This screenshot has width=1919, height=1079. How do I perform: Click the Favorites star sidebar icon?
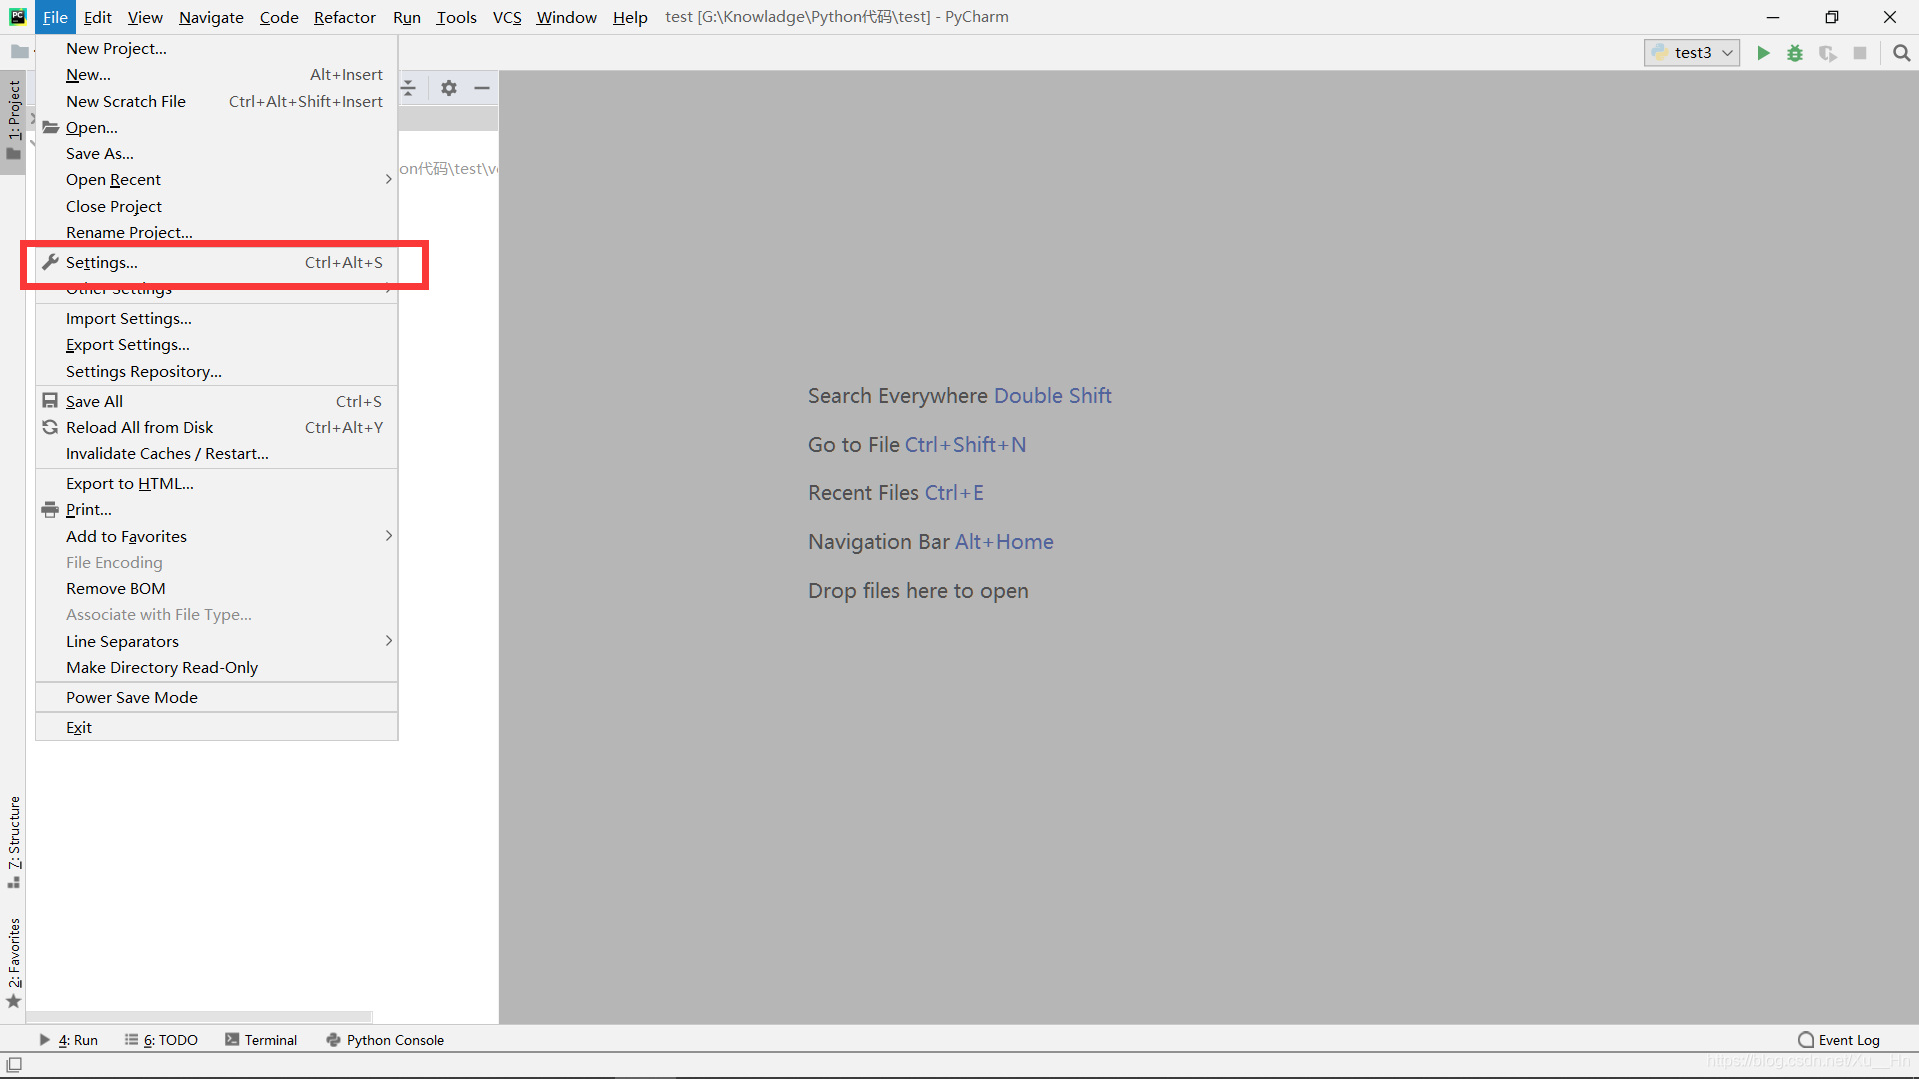(x=14, y=1001)
